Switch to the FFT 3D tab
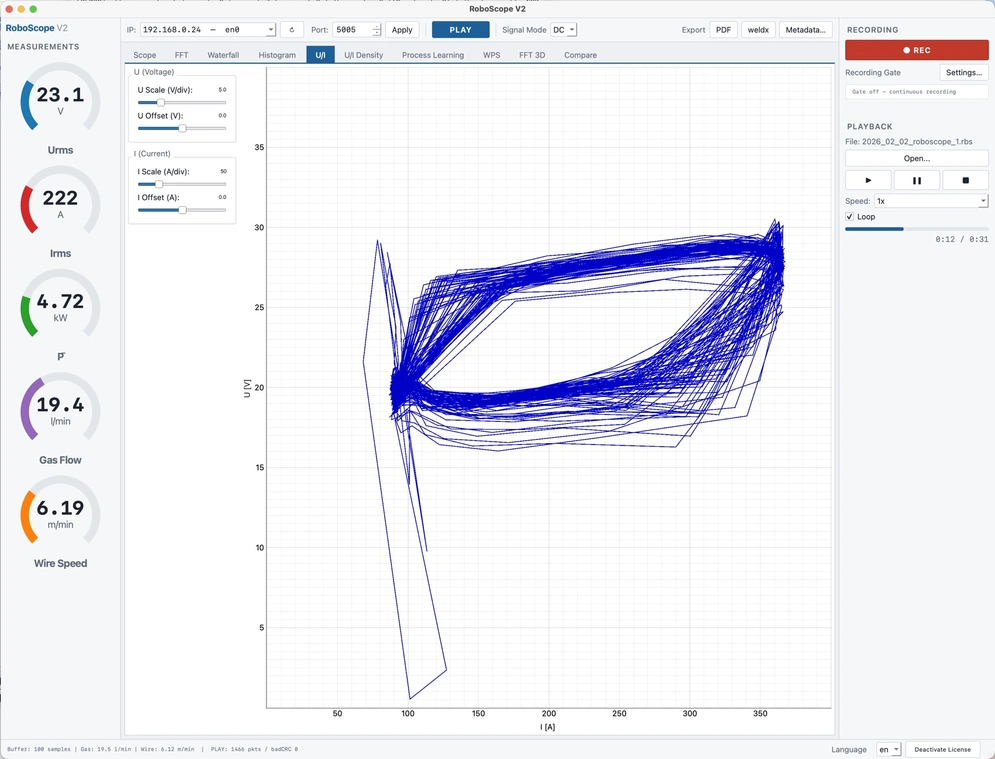 point(532,55)
